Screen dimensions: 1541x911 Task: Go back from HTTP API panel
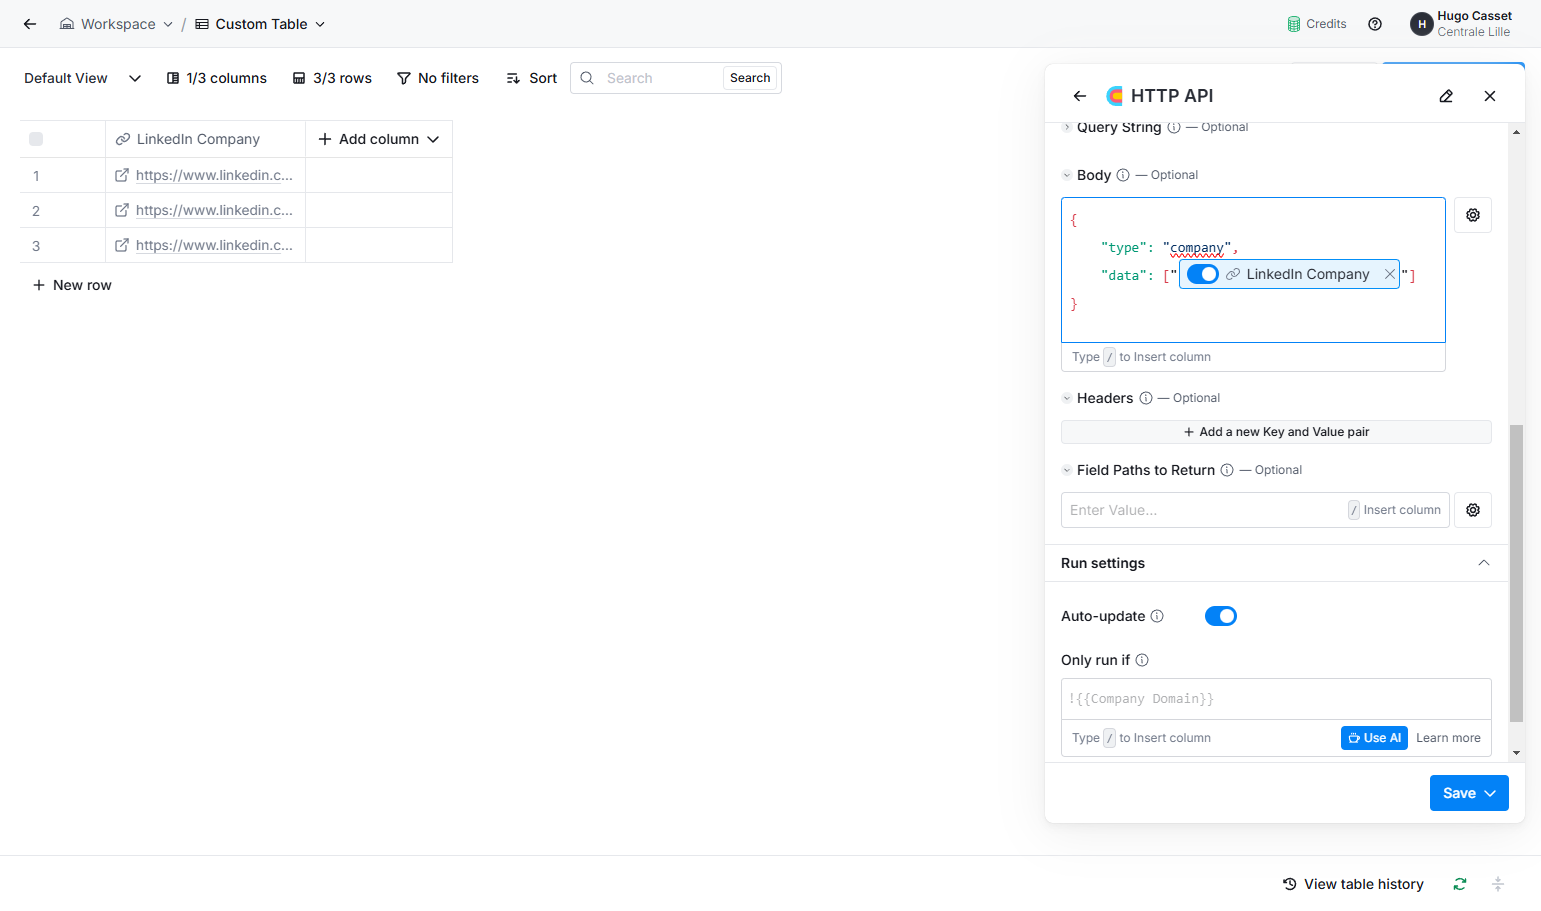coord(1080,96)
